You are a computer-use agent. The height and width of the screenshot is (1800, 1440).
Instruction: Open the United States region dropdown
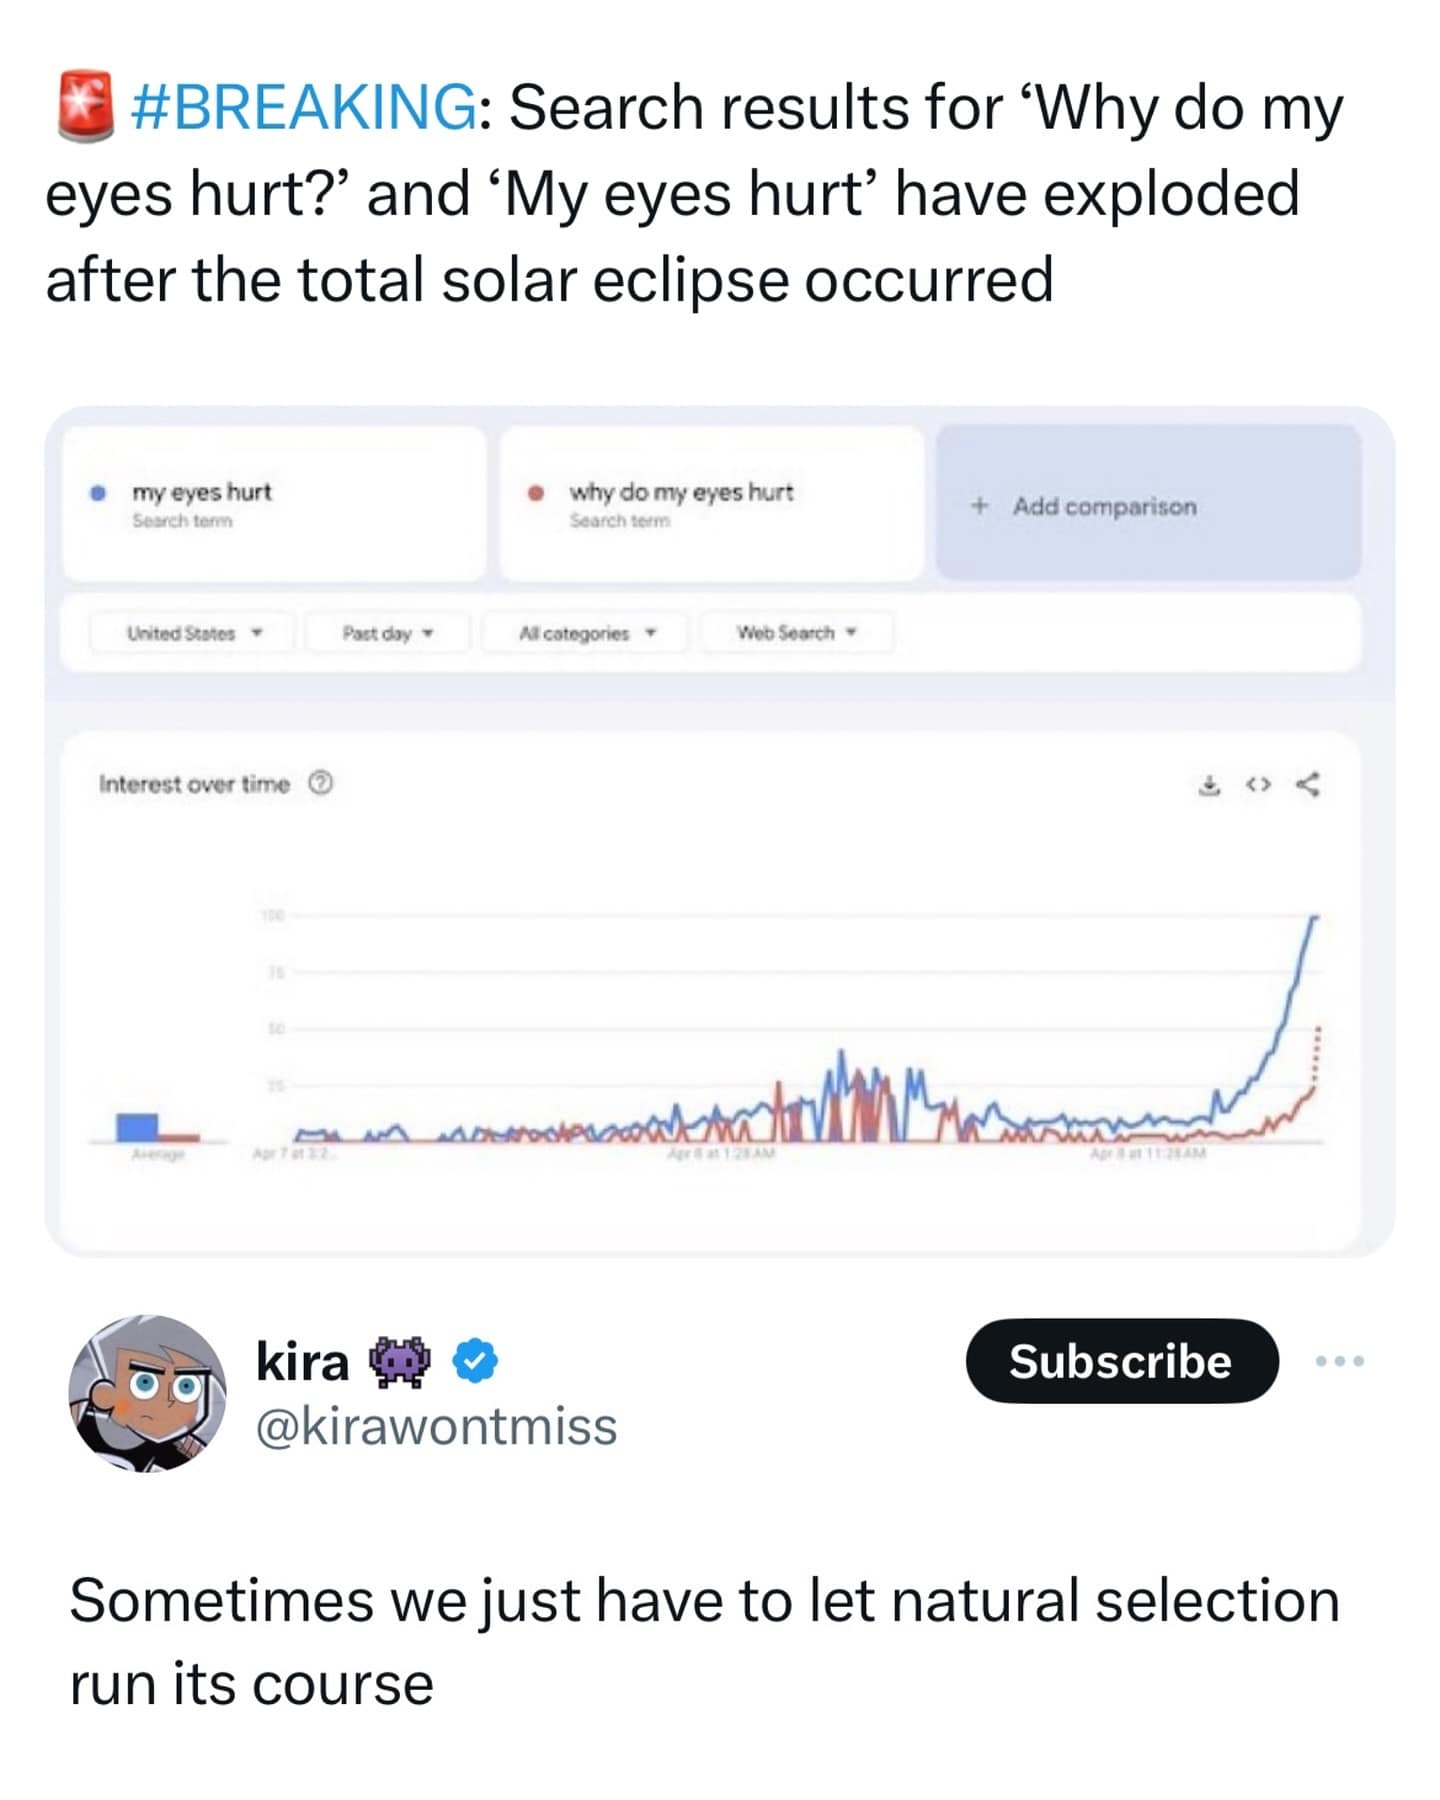pyautogui.click(x=193, y=633)
